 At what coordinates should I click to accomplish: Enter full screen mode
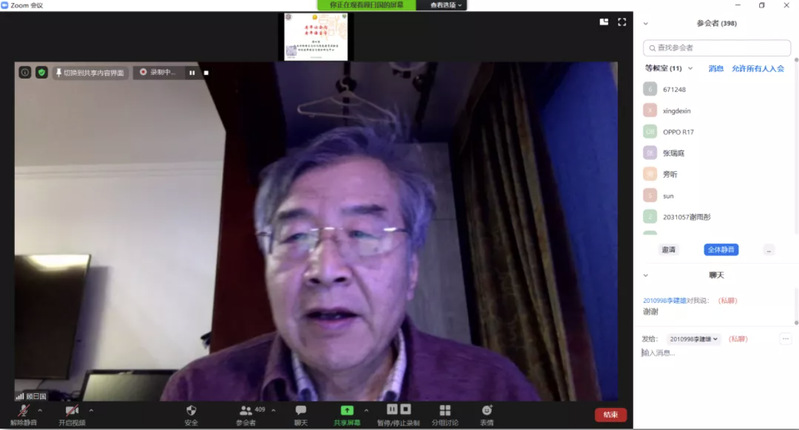(622, 22)
